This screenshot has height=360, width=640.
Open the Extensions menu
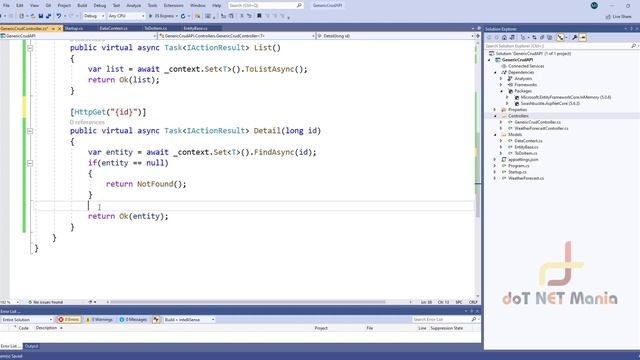click(x=173, y=5)
